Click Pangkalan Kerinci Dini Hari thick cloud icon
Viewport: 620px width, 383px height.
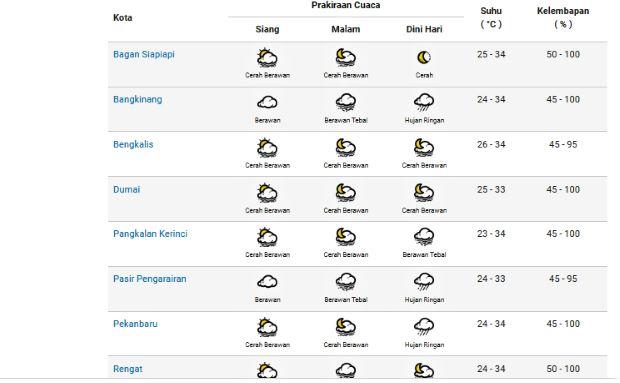[x=424, y=237]
